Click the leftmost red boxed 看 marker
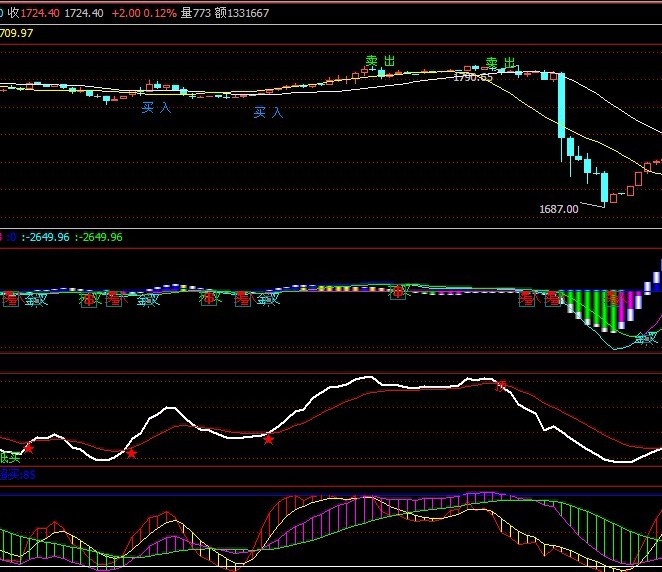 point(11,300)
